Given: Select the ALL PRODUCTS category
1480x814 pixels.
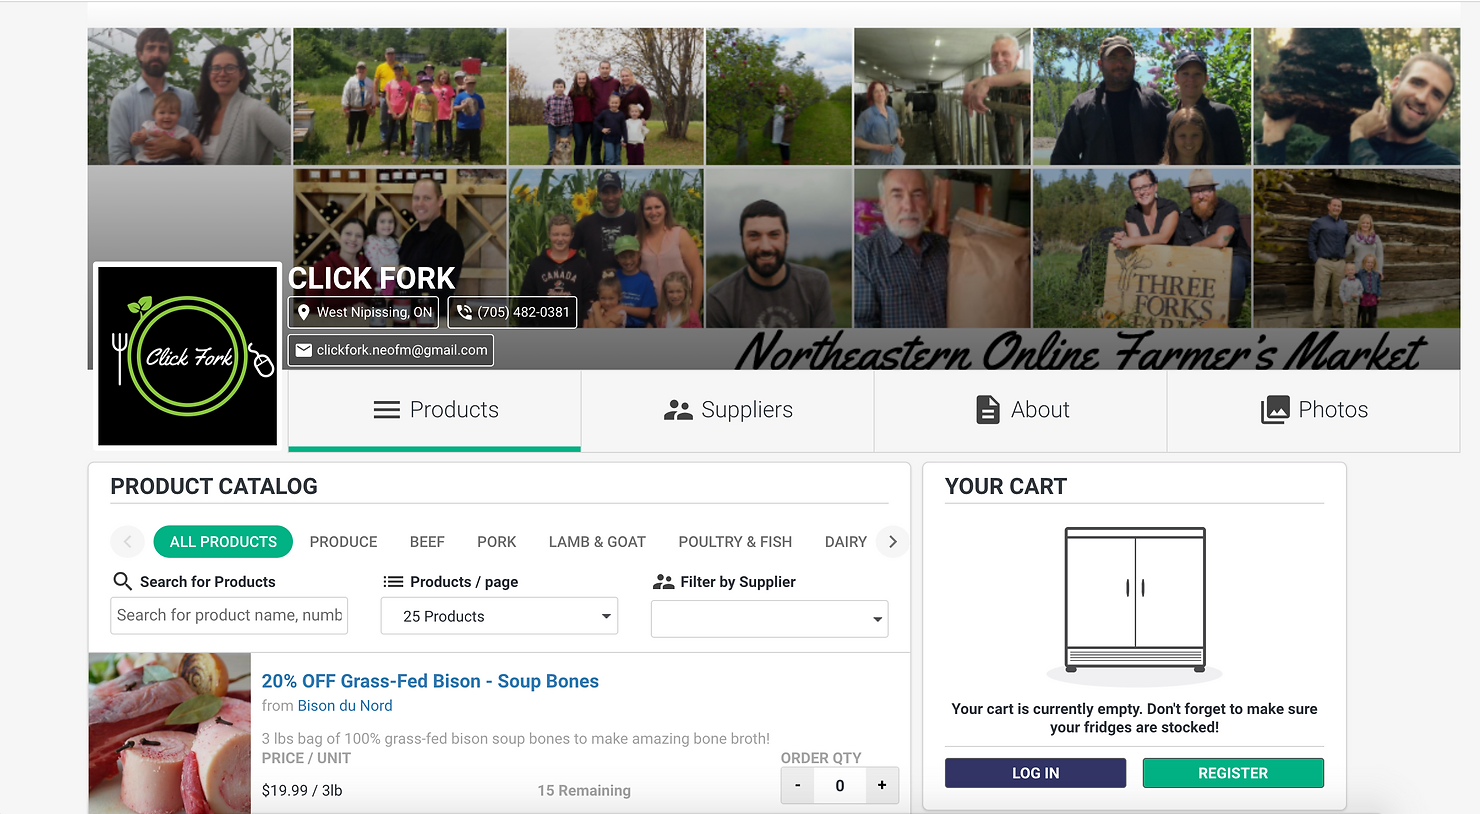Looking at the screenshot, I should pyautogui.click(x=223, y=541).
